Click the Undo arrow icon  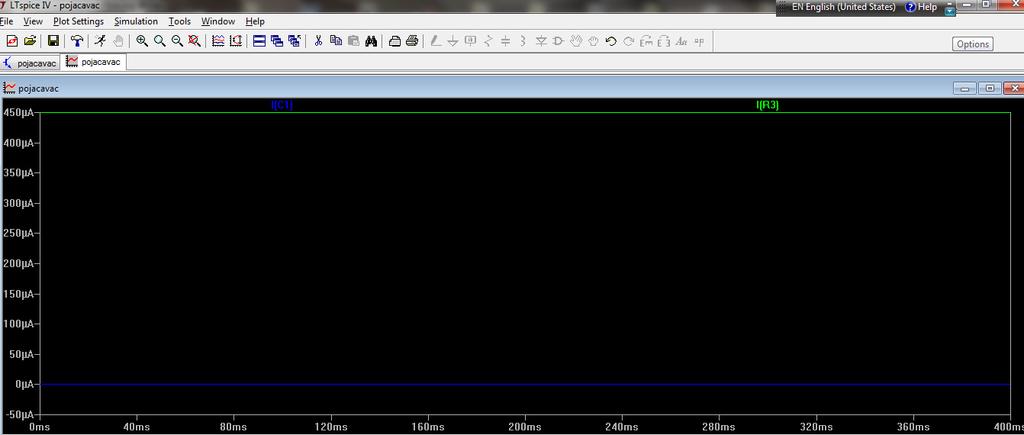click(x=611, y=41)
